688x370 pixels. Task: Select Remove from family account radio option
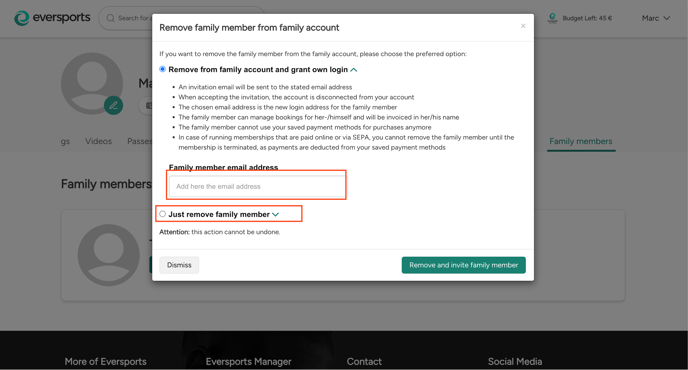pyautogui.click(x=162, y=69)
